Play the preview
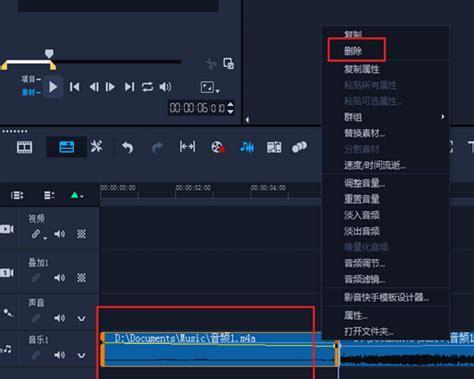This screenshot has height=379, width=474. click(53, 87)
